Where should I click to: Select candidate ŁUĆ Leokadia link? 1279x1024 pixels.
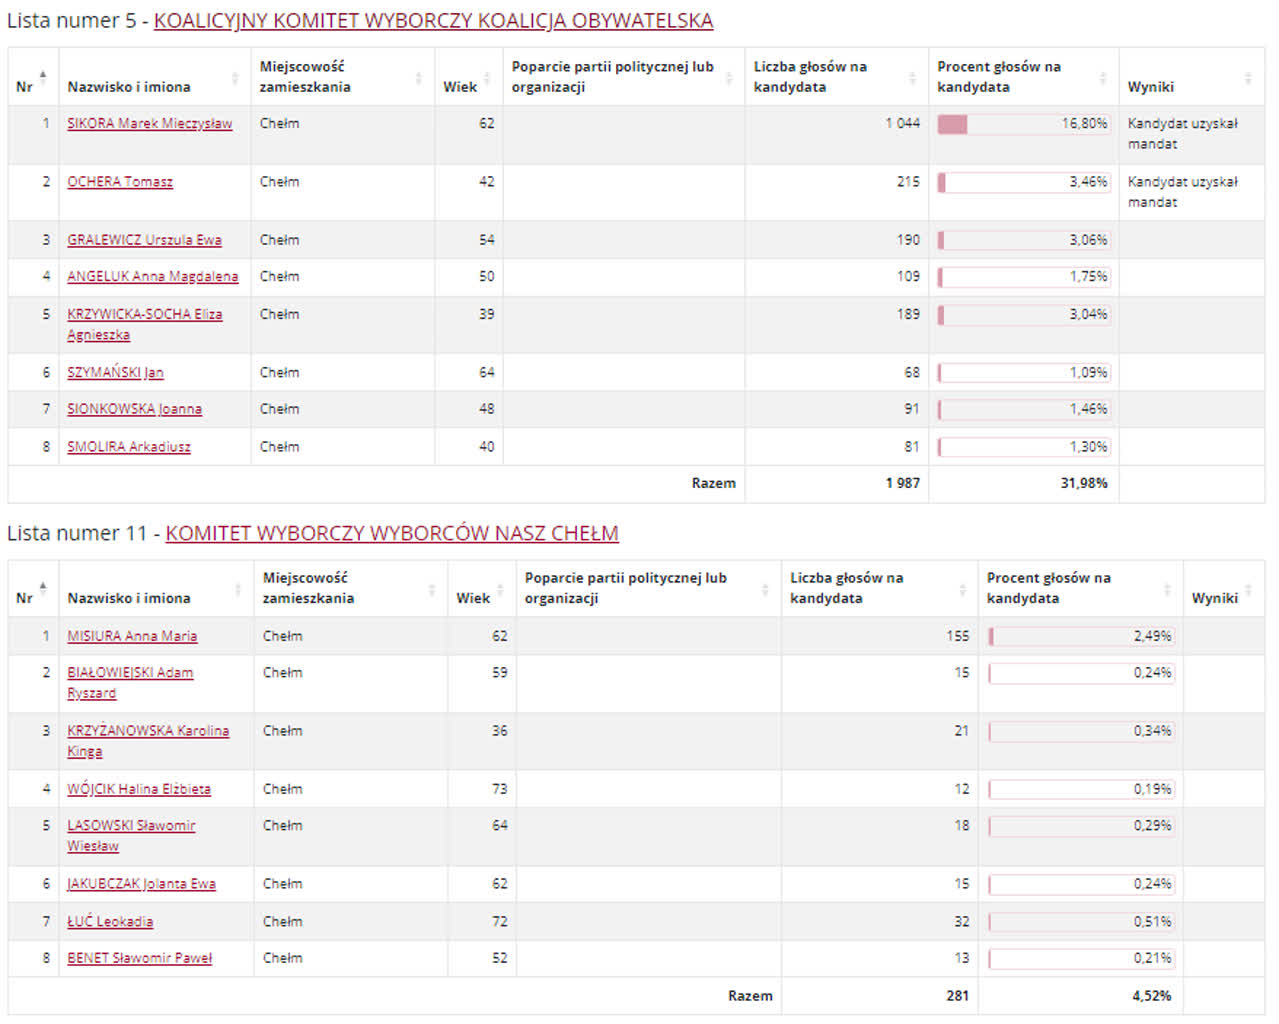(x=110, y=922)
